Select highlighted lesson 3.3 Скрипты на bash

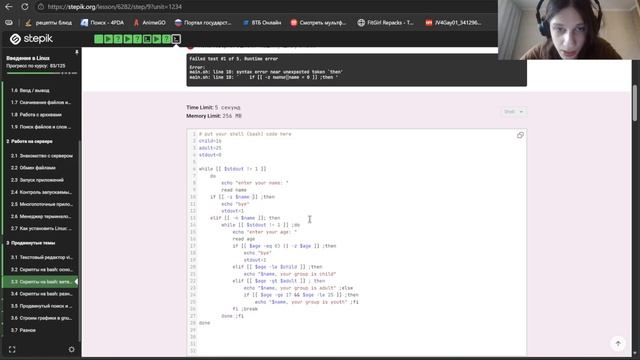click(40, 282)
